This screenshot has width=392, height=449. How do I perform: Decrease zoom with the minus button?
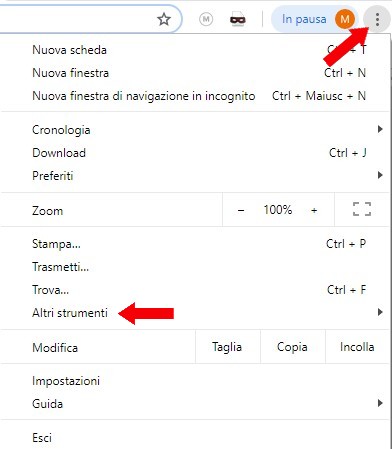click(241, 210)
